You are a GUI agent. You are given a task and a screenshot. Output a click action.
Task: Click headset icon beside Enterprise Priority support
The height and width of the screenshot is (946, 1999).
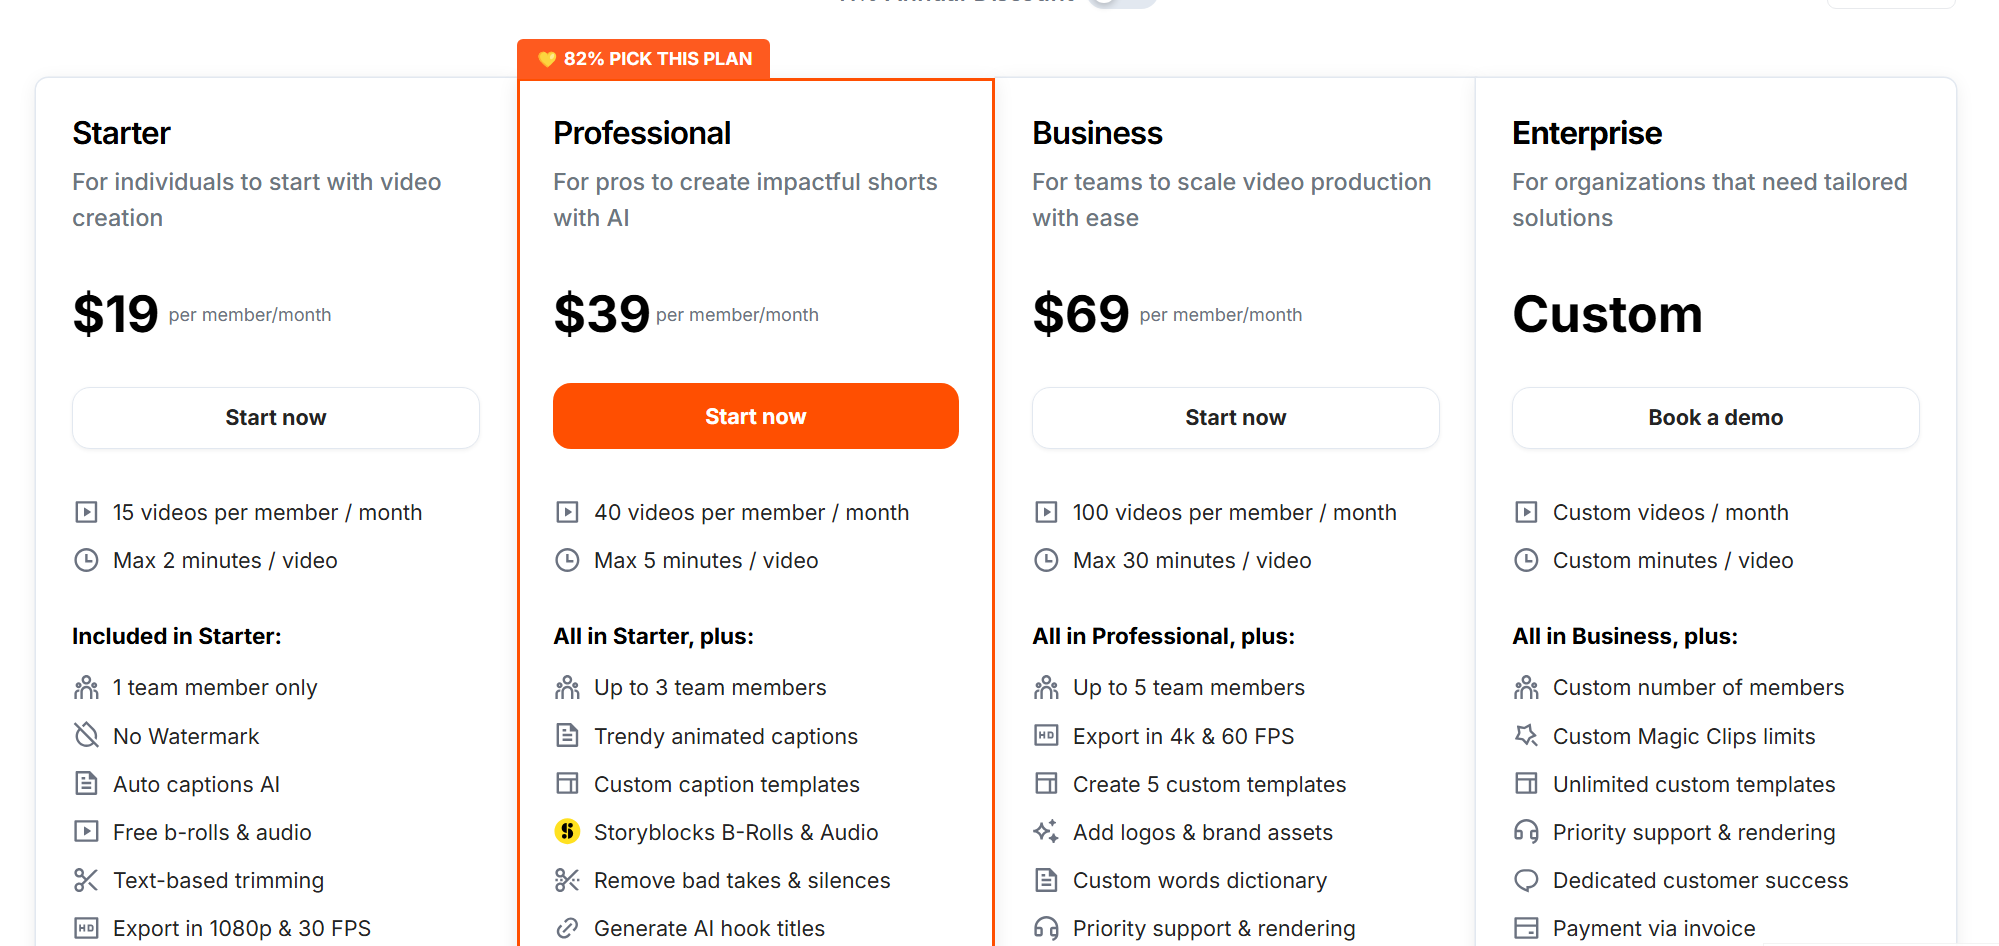point(1526,832)
